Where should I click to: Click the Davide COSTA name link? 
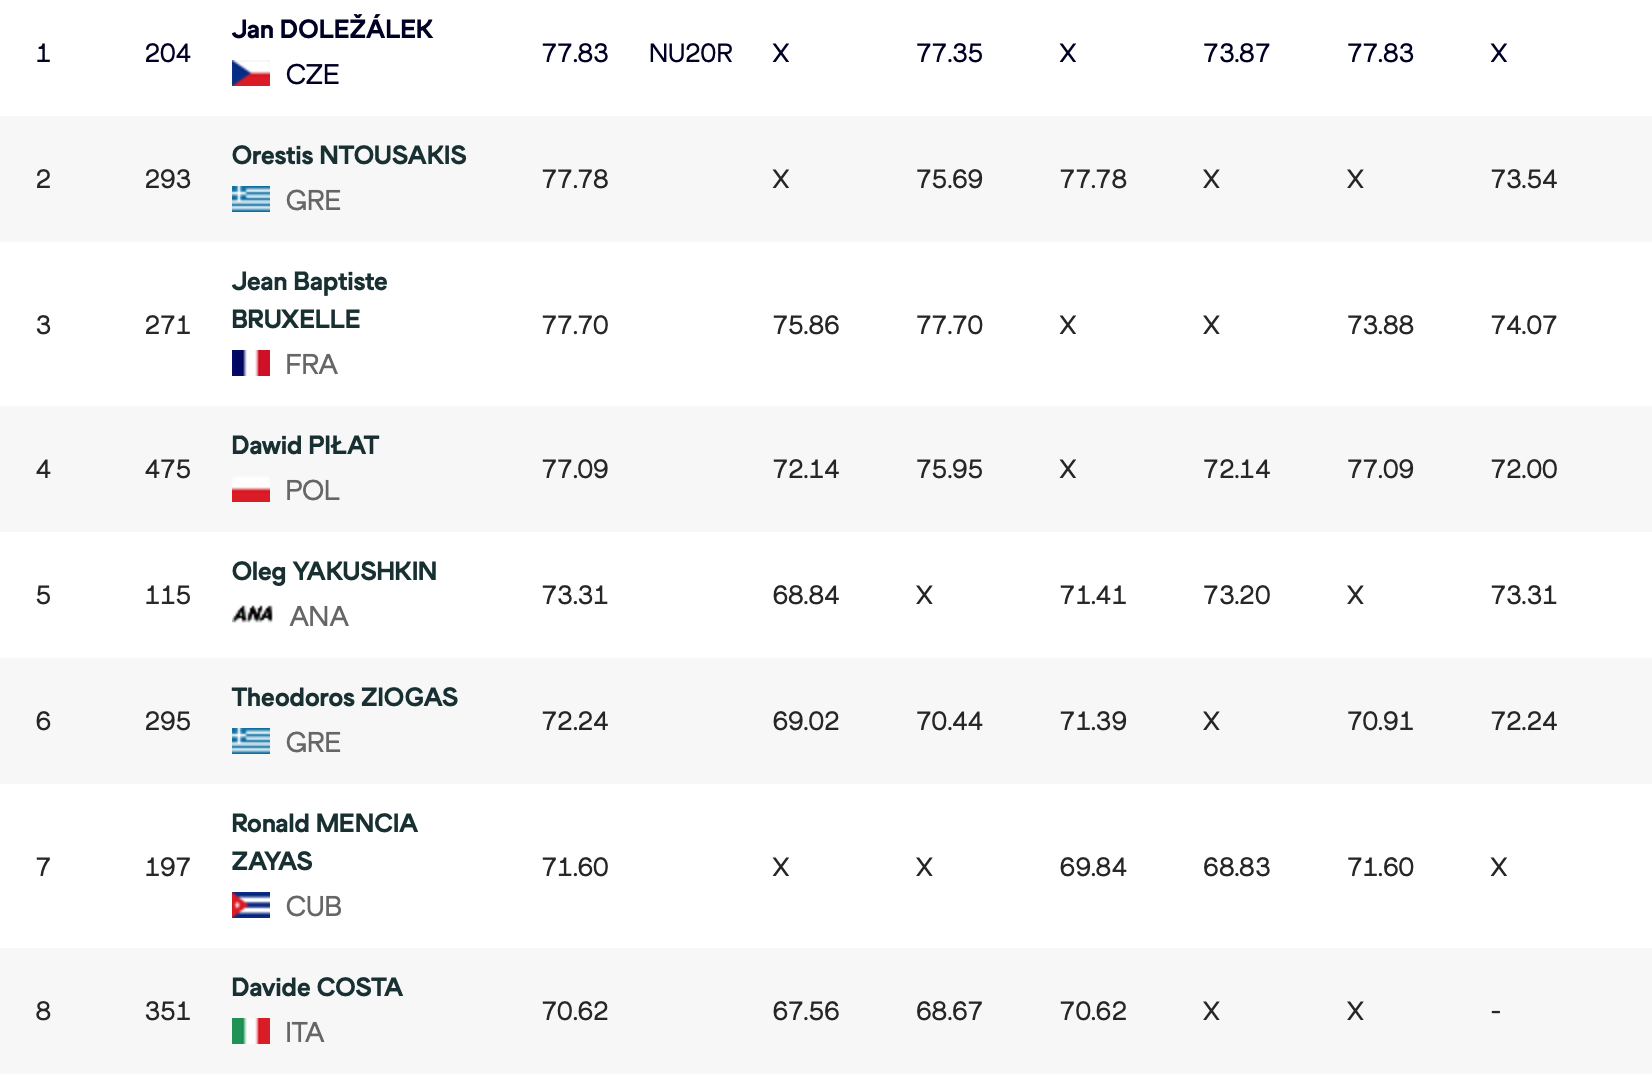coord(317,987)
